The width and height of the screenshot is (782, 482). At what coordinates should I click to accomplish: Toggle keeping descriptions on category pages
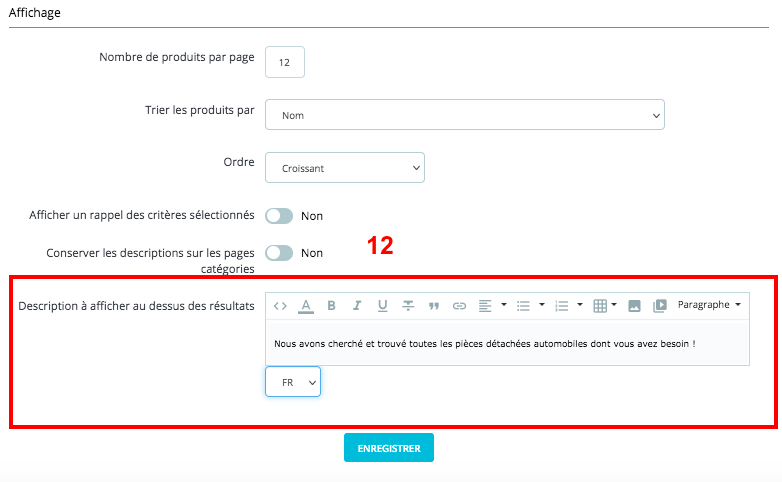click(x=279, y=253)
